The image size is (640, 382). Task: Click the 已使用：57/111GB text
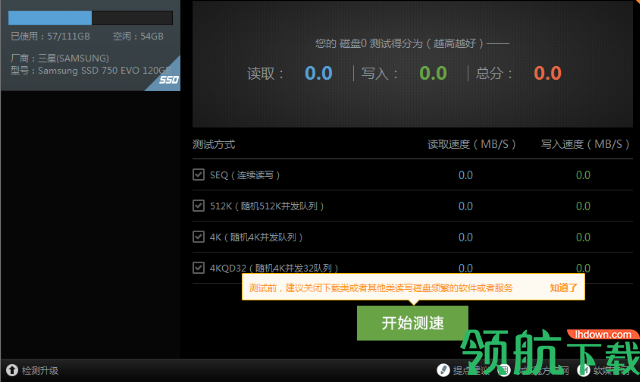(50, 36)
